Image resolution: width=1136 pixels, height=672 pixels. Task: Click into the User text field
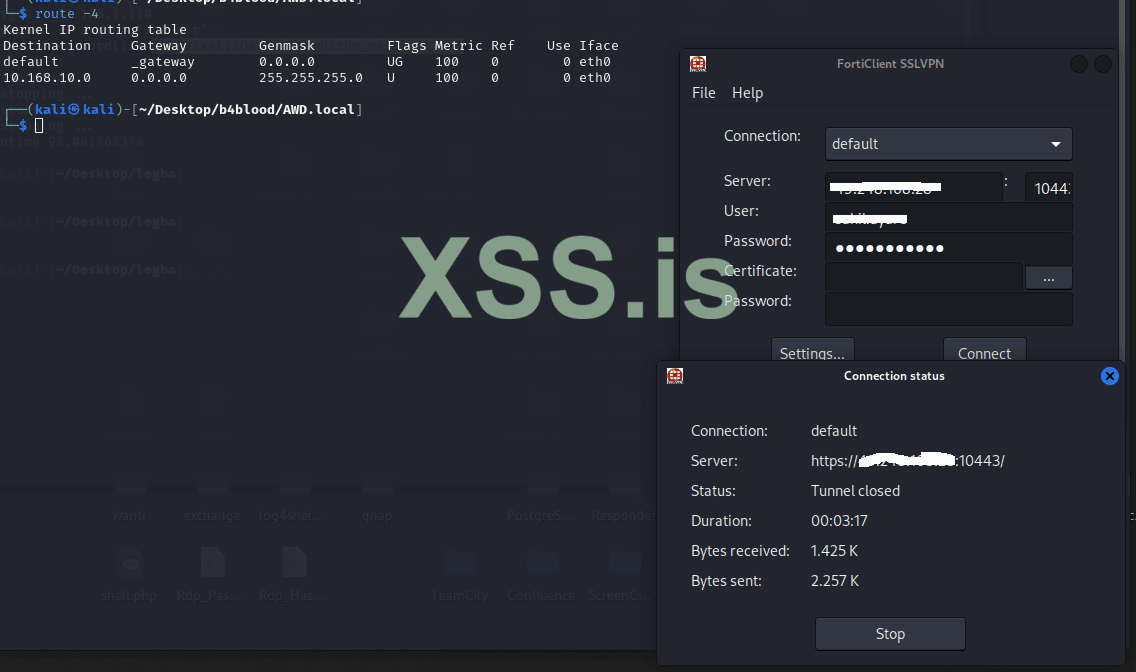948,217
